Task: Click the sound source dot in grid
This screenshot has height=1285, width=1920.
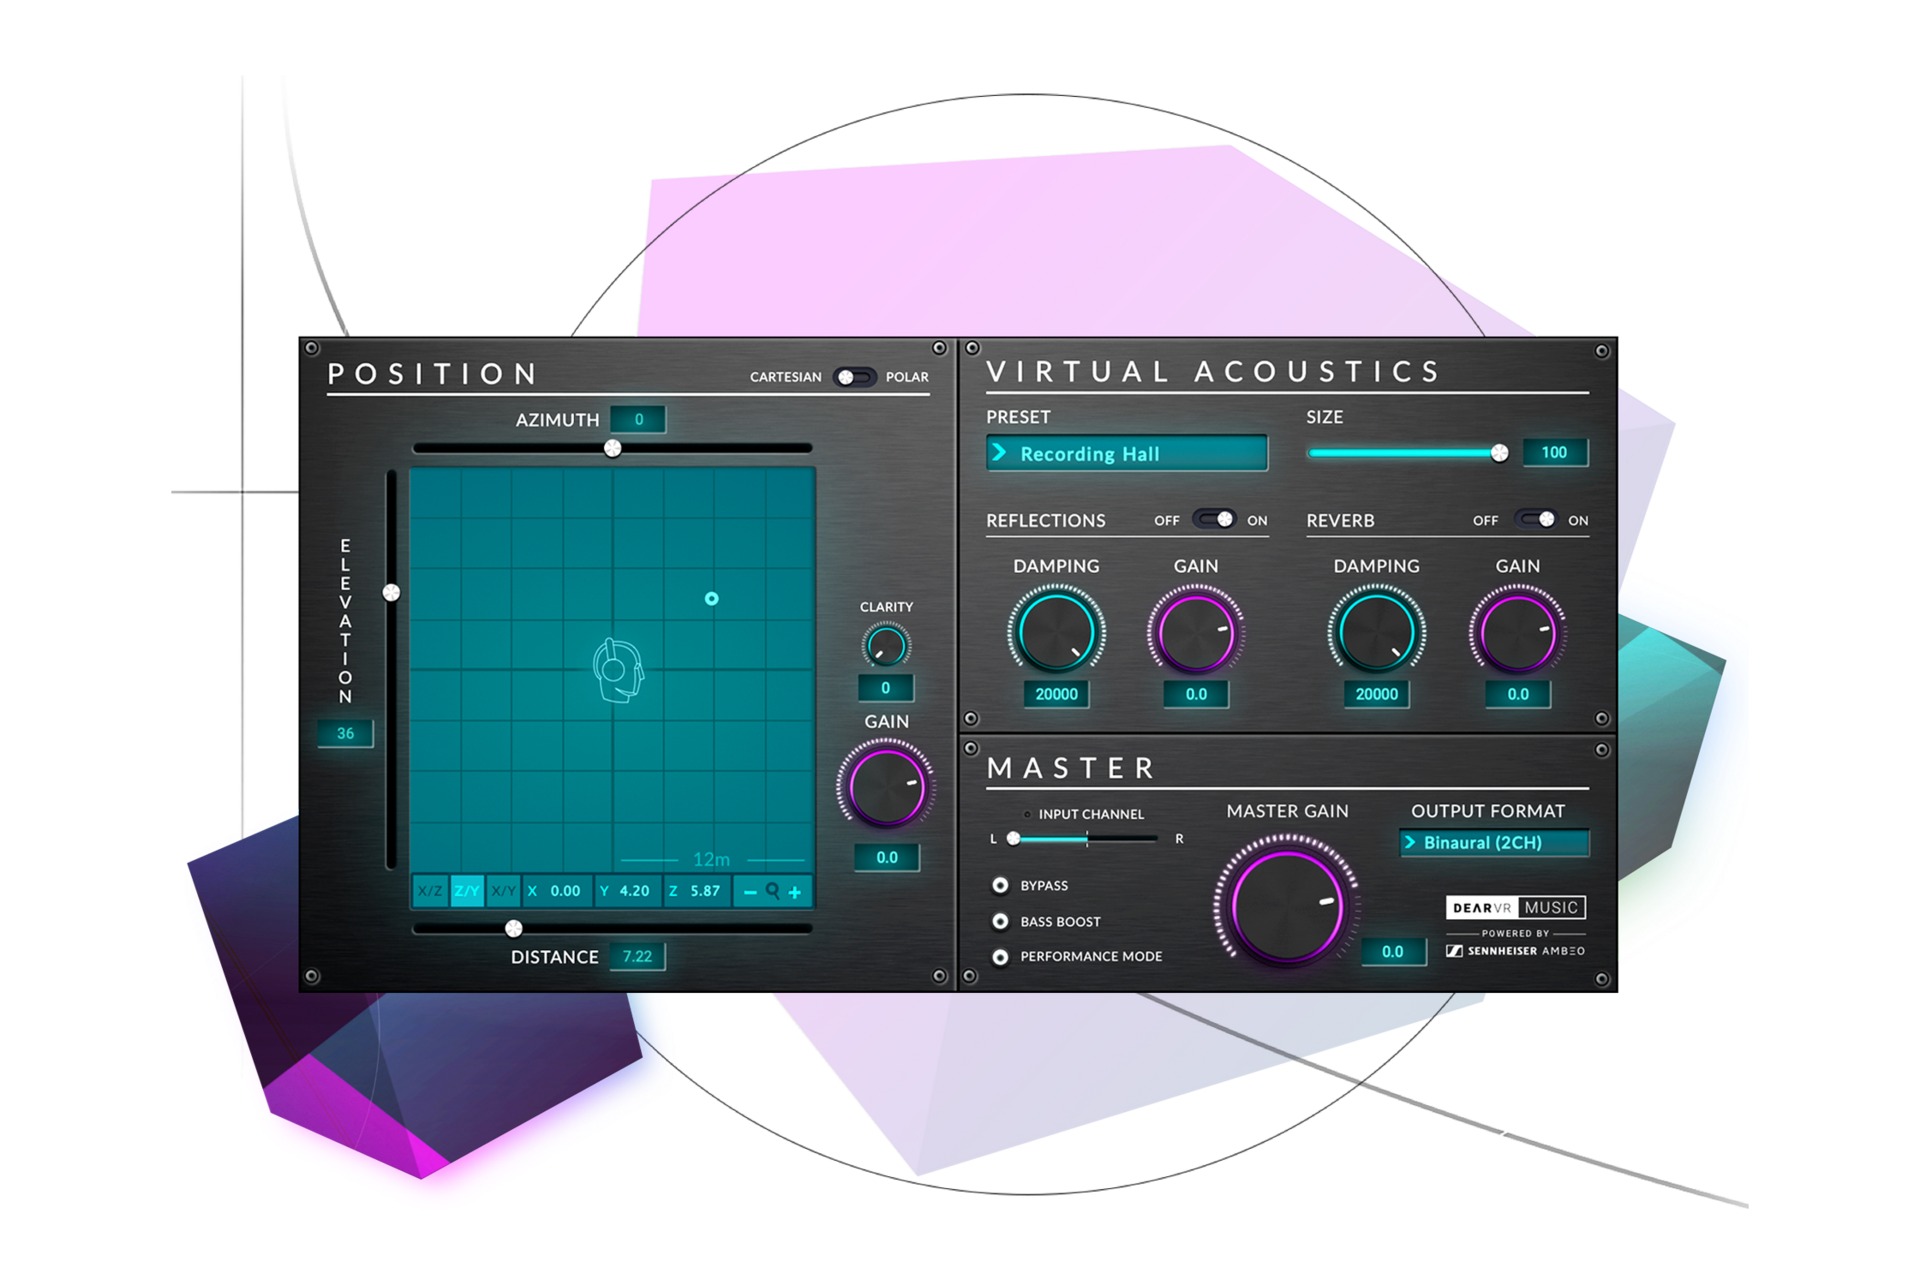Action: pyautogui.click(x=712, y=599)
